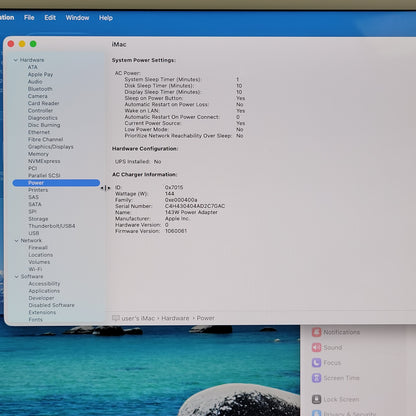Click the Focus icon in System Settings
The width and height of the screenshot is (416, 416).
pyautogui.click(x=316, y=363)
